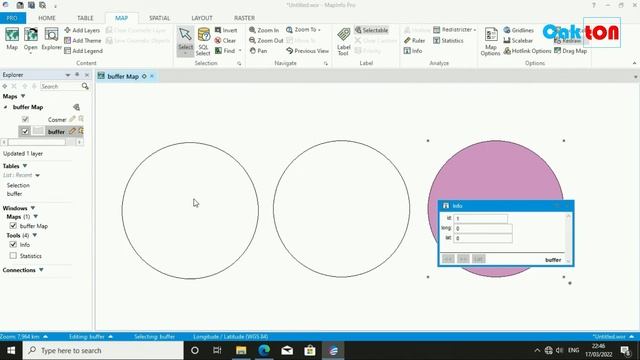Collapse the Tools (4) subsection
The width and height of the screenshot is (640, 360).
pyautogui.click(x=34, y=236)
